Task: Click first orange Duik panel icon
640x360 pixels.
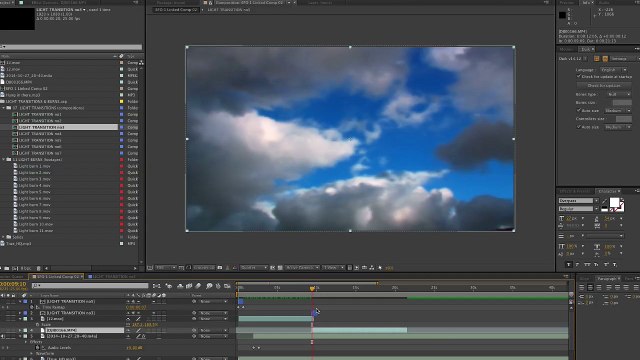Action: [x=597, y=59]
